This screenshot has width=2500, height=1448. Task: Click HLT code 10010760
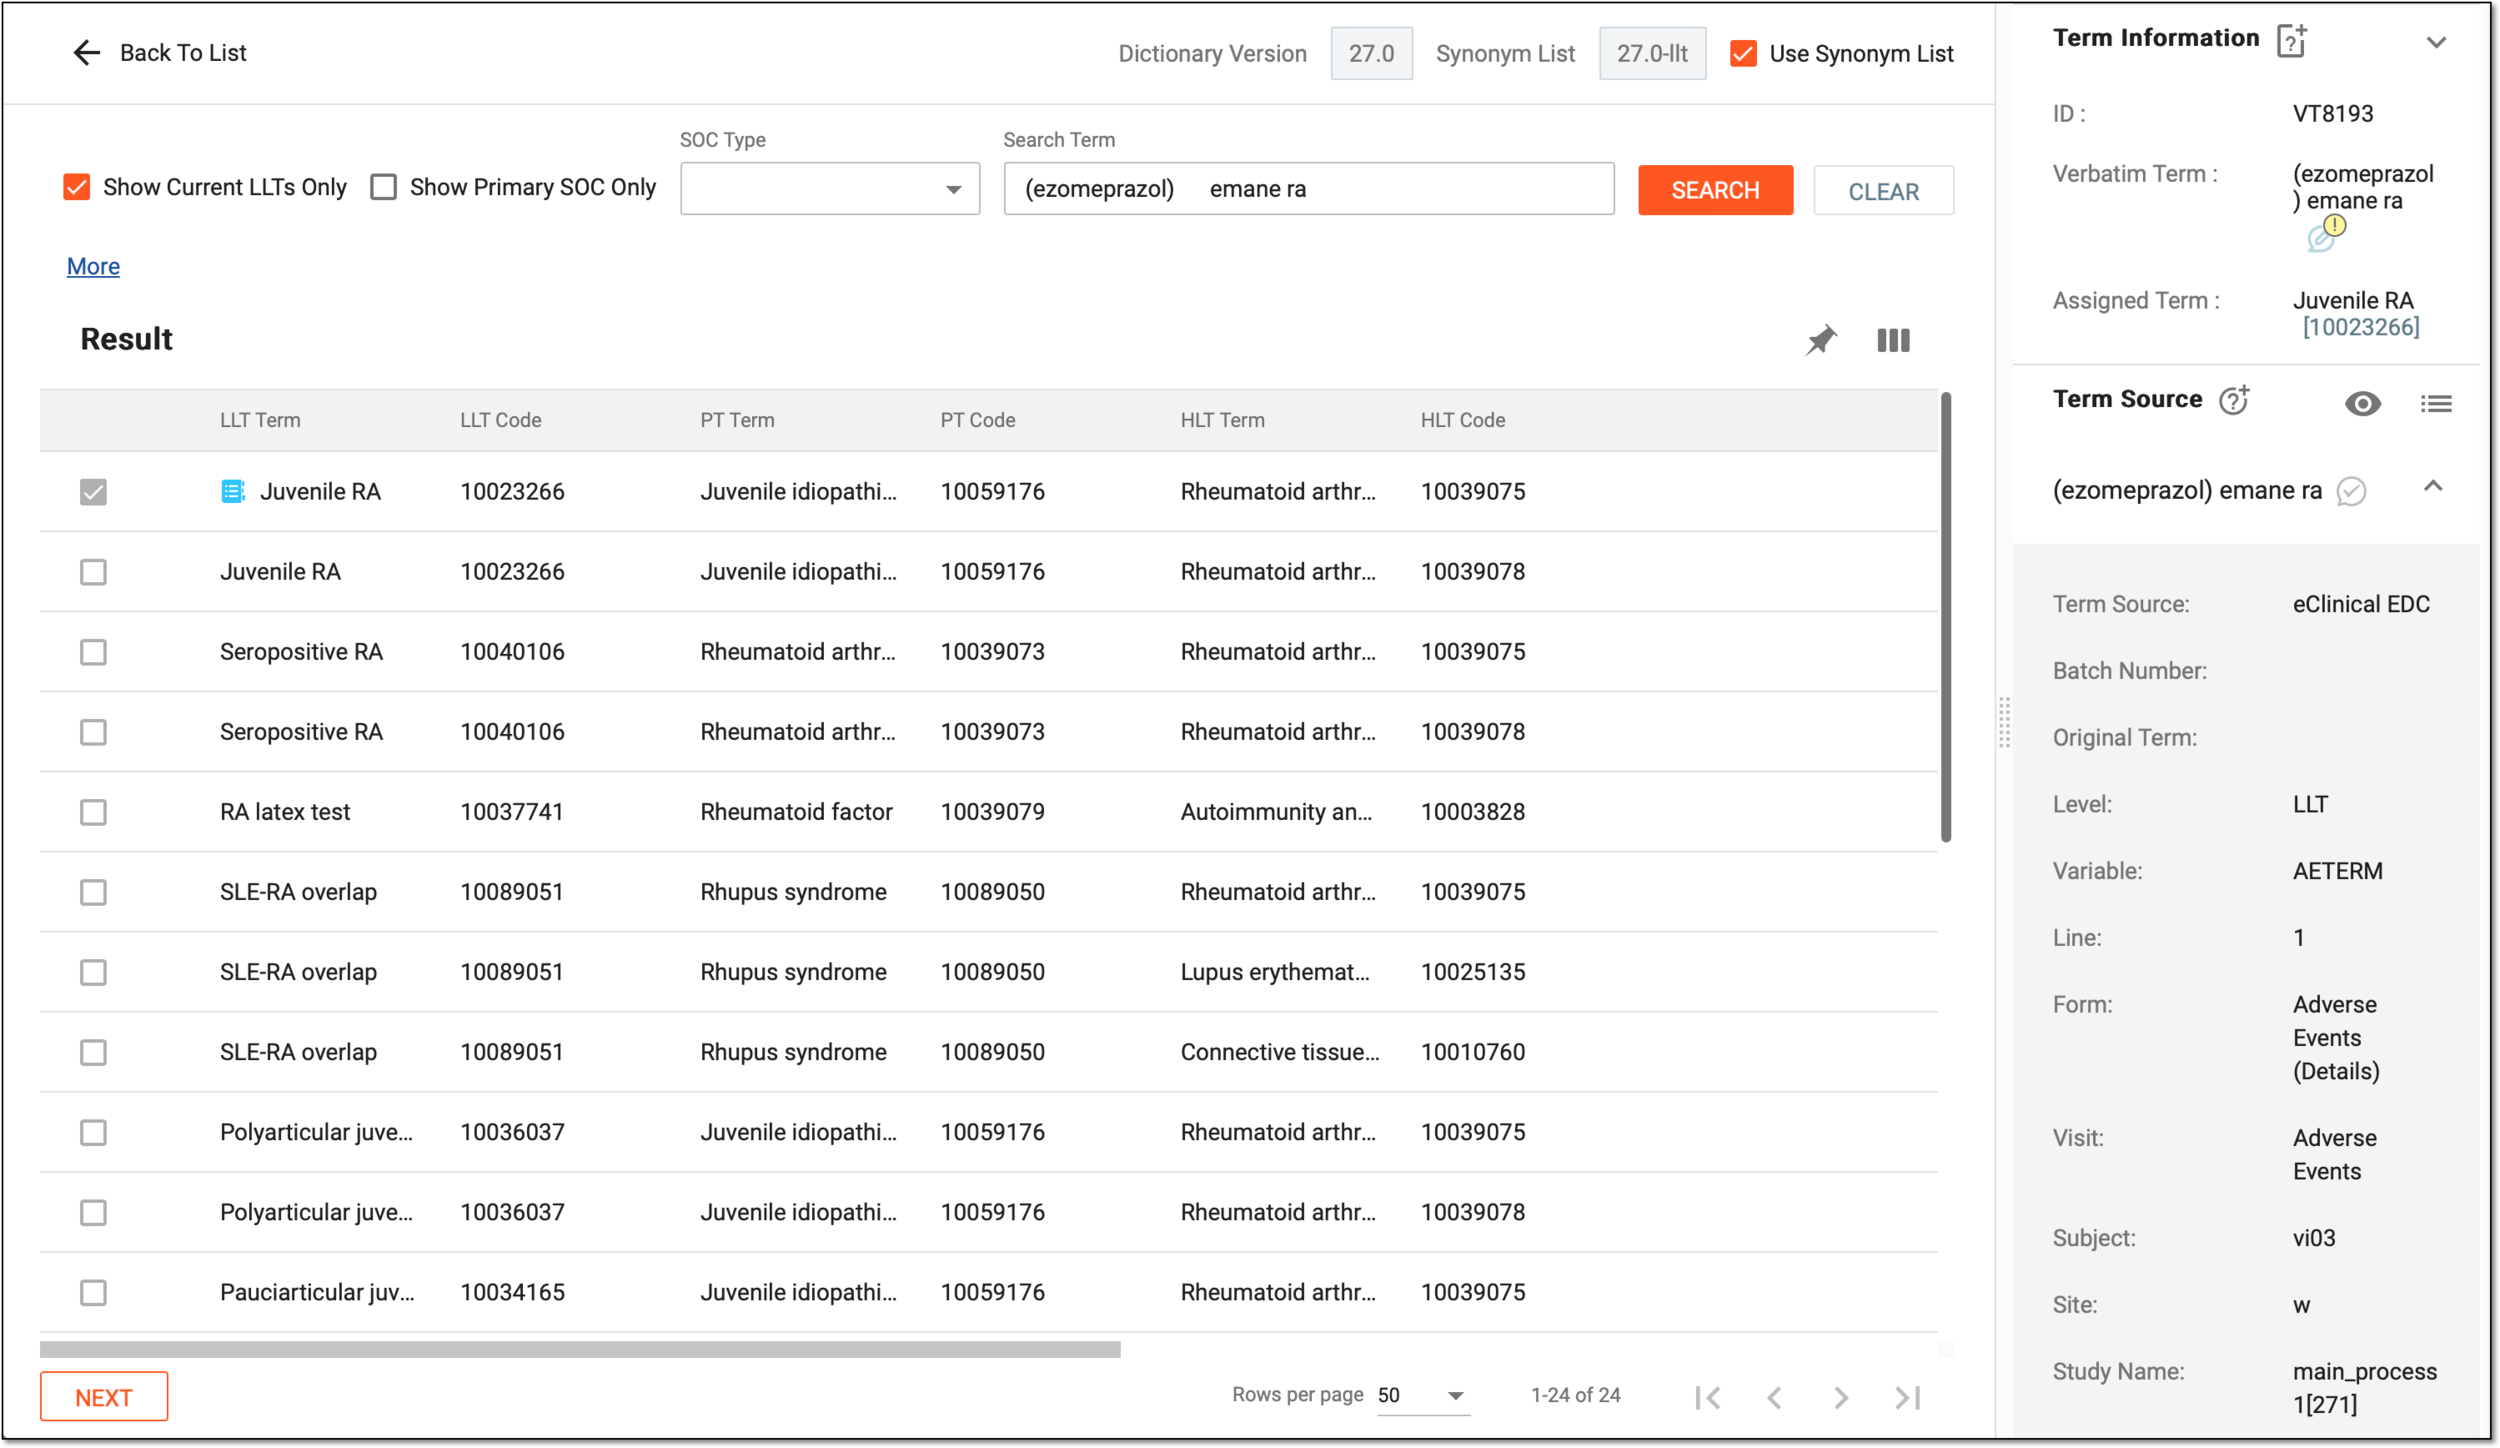coord(1473,1052)
